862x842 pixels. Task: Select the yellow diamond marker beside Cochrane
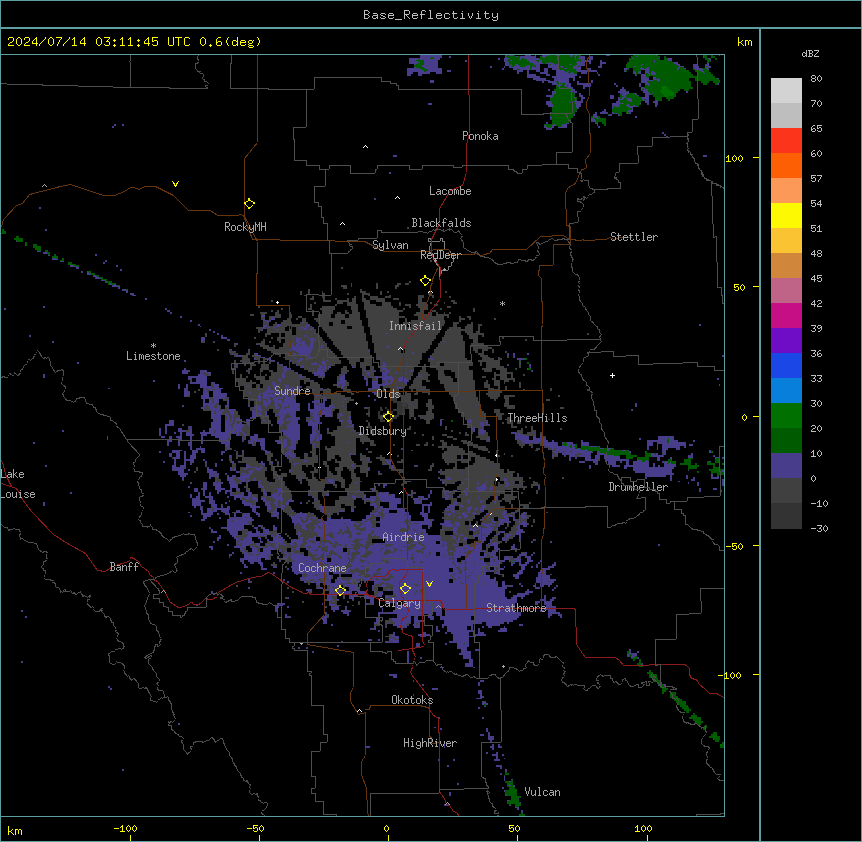340,590
